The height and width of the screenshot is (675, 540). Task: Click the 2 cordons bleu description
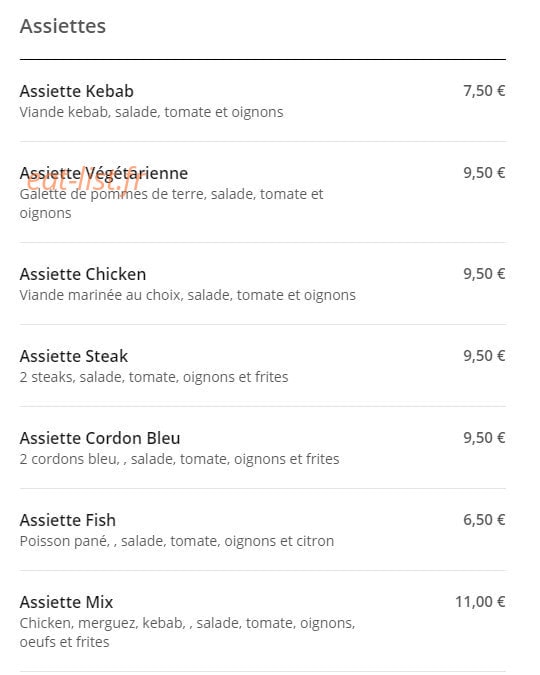pyautogui.click(x=180, y=459)
